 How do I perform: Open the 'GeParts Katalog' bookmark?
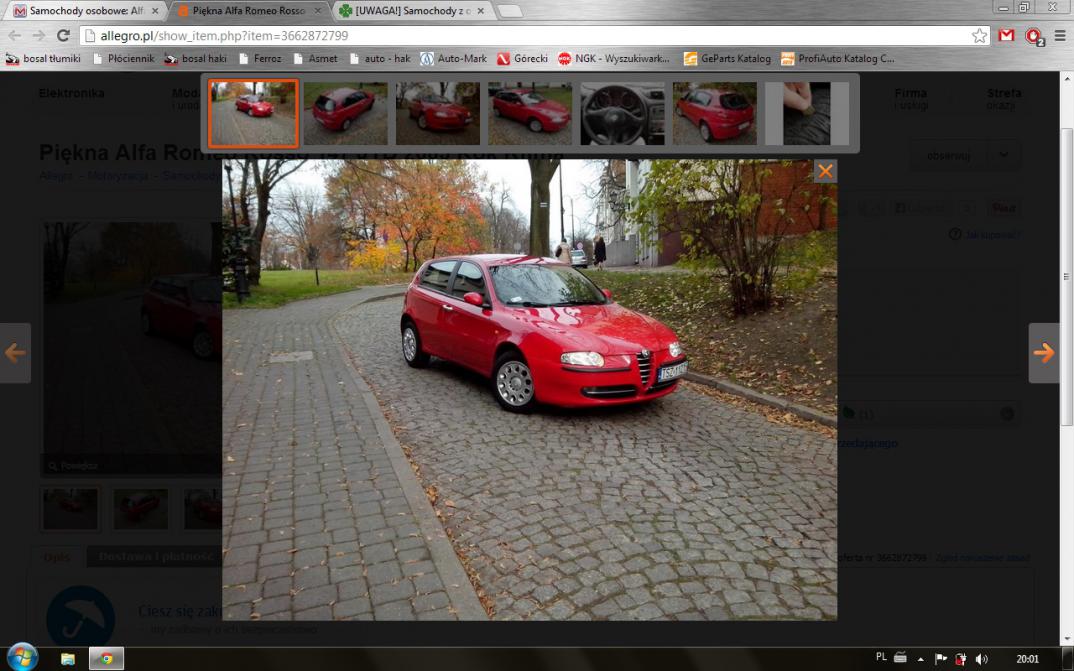pyautogui.click(x=727, y=59)
